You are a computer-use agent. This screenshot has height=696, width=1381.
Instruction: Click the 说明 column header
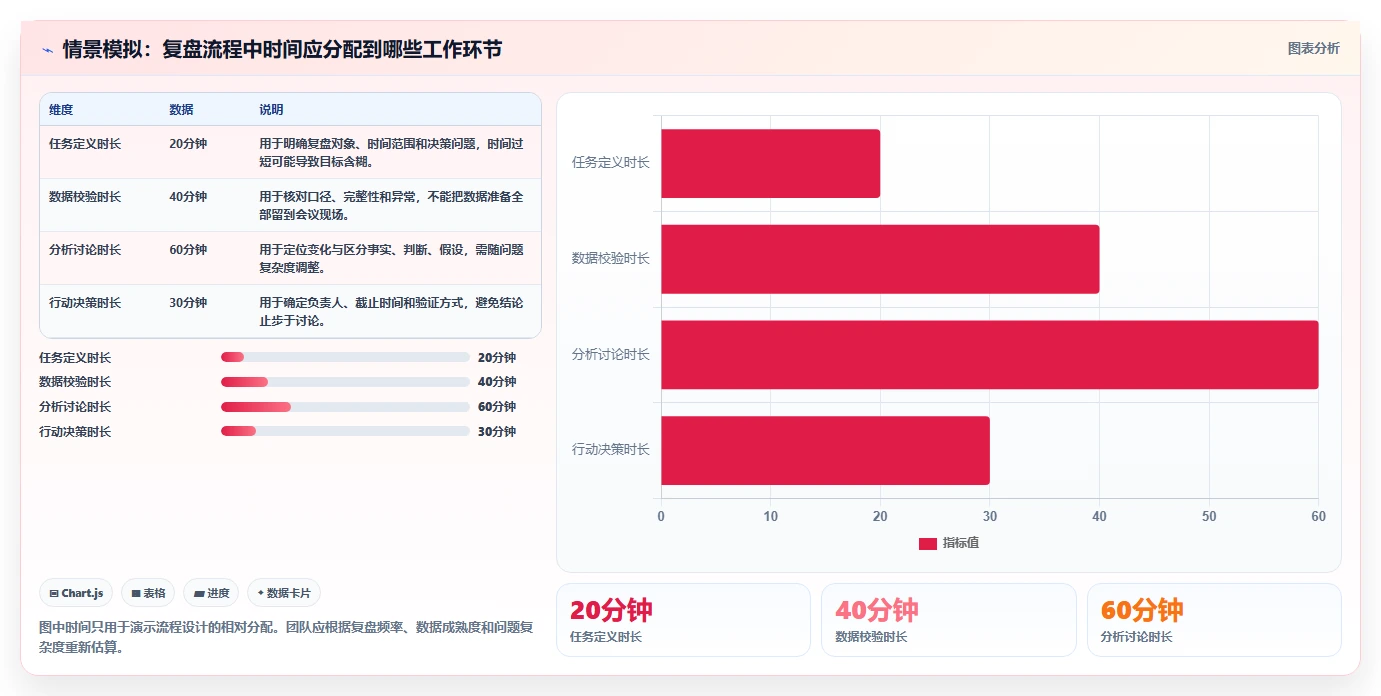click(271, 110)
